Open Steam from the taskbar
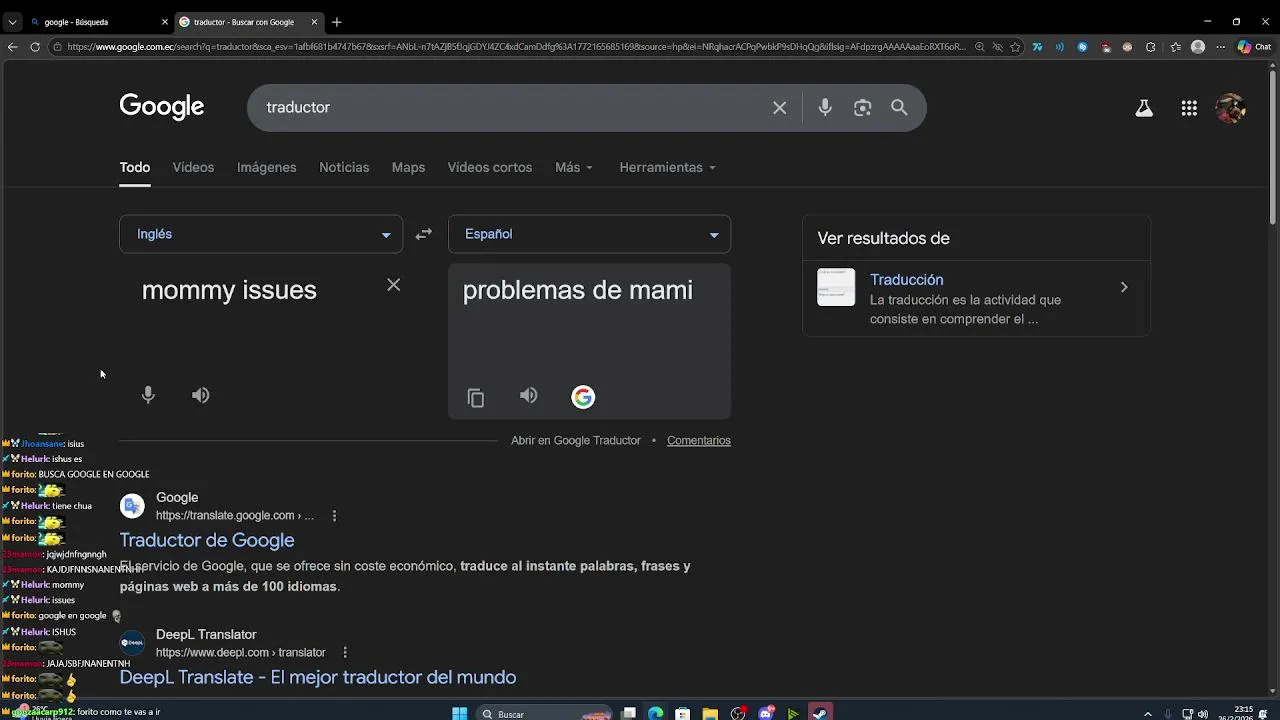Viewport: 1280px width, 720px height. click(x=820, y=713)
